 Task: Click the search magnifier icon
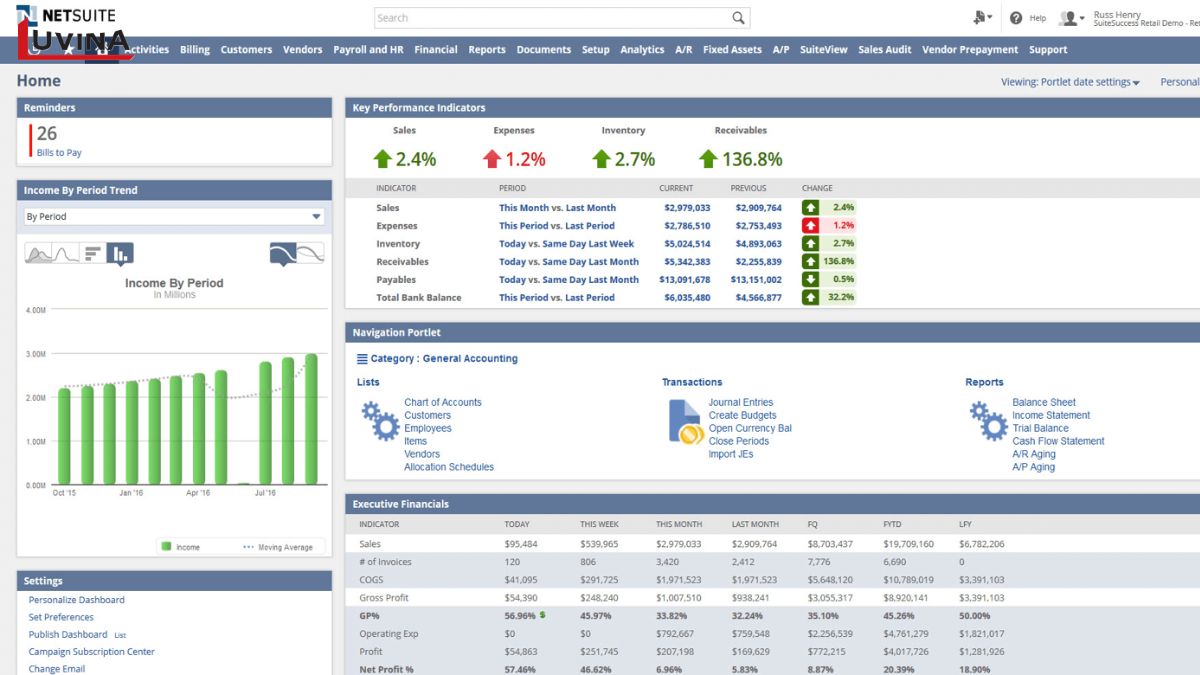pyautogui.click(x=738, y=18)
